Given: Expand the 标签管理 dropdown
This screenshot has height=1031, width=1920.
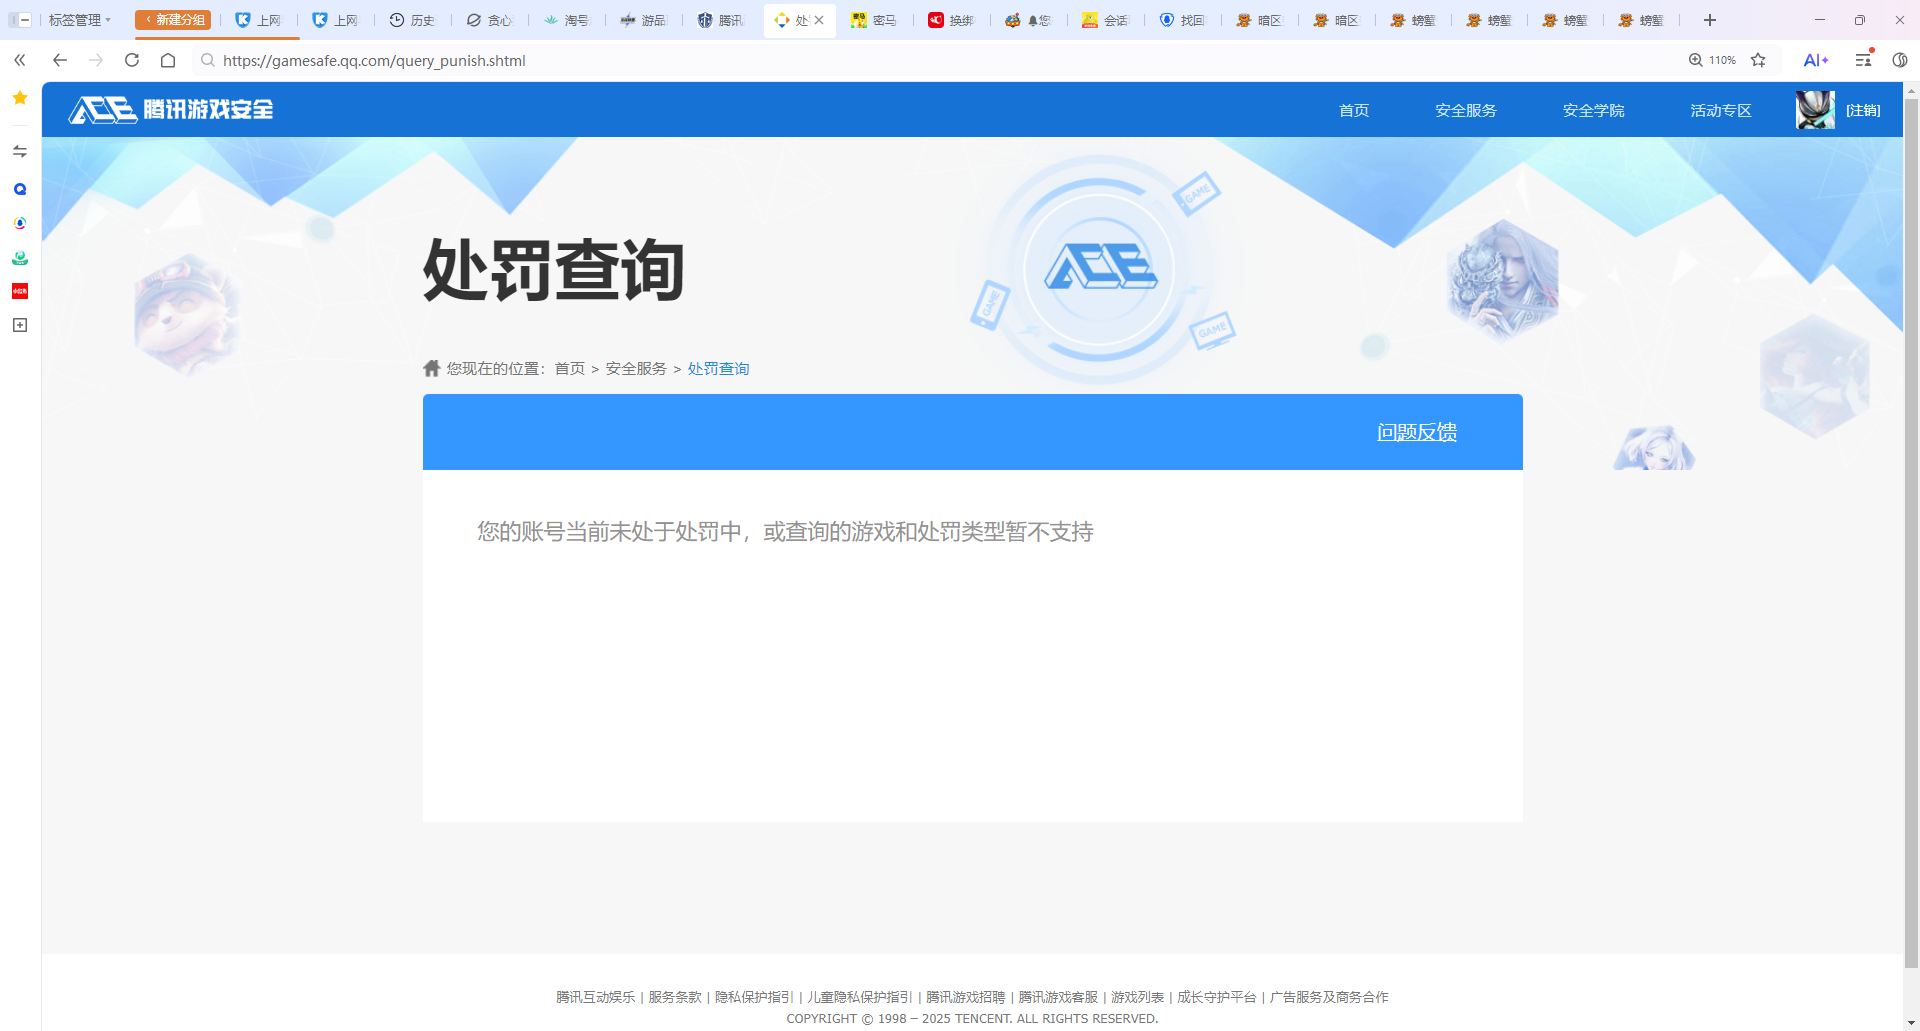Looking at the screenshot, I should click(x=80, y=20).
